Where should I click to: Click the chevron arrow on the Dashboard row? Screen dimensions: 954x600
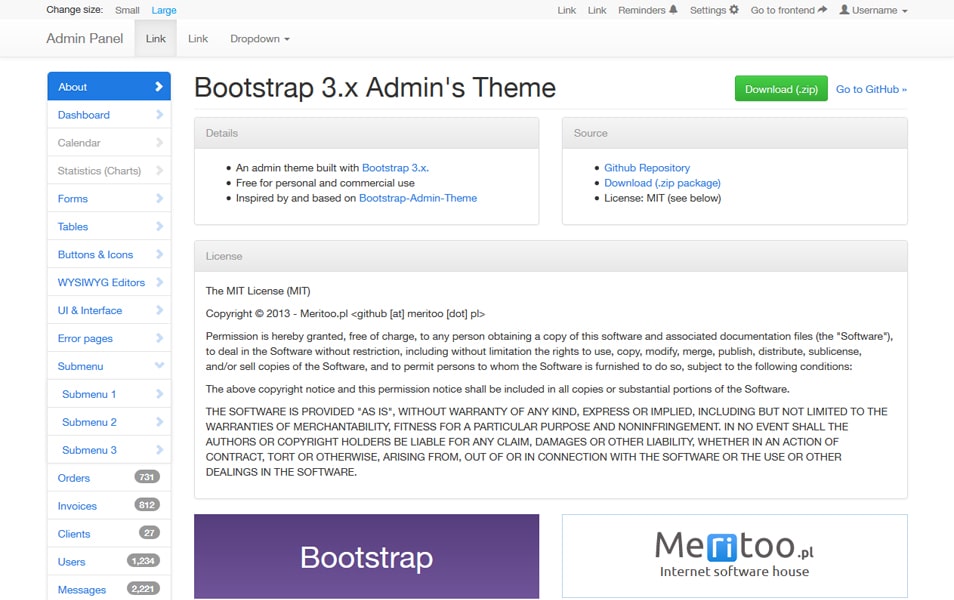159,114
